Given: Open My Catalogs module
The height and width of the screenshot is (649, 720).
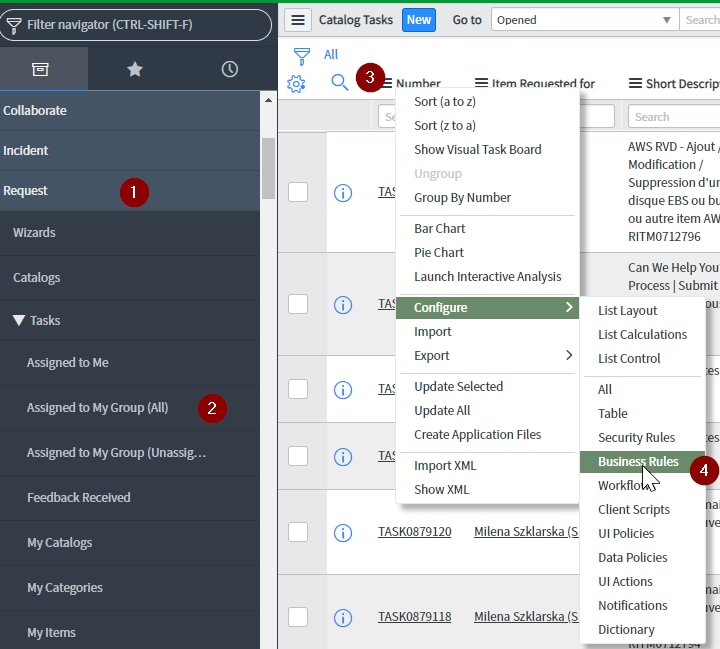Looking at the screenshot, I should (130, 542).
